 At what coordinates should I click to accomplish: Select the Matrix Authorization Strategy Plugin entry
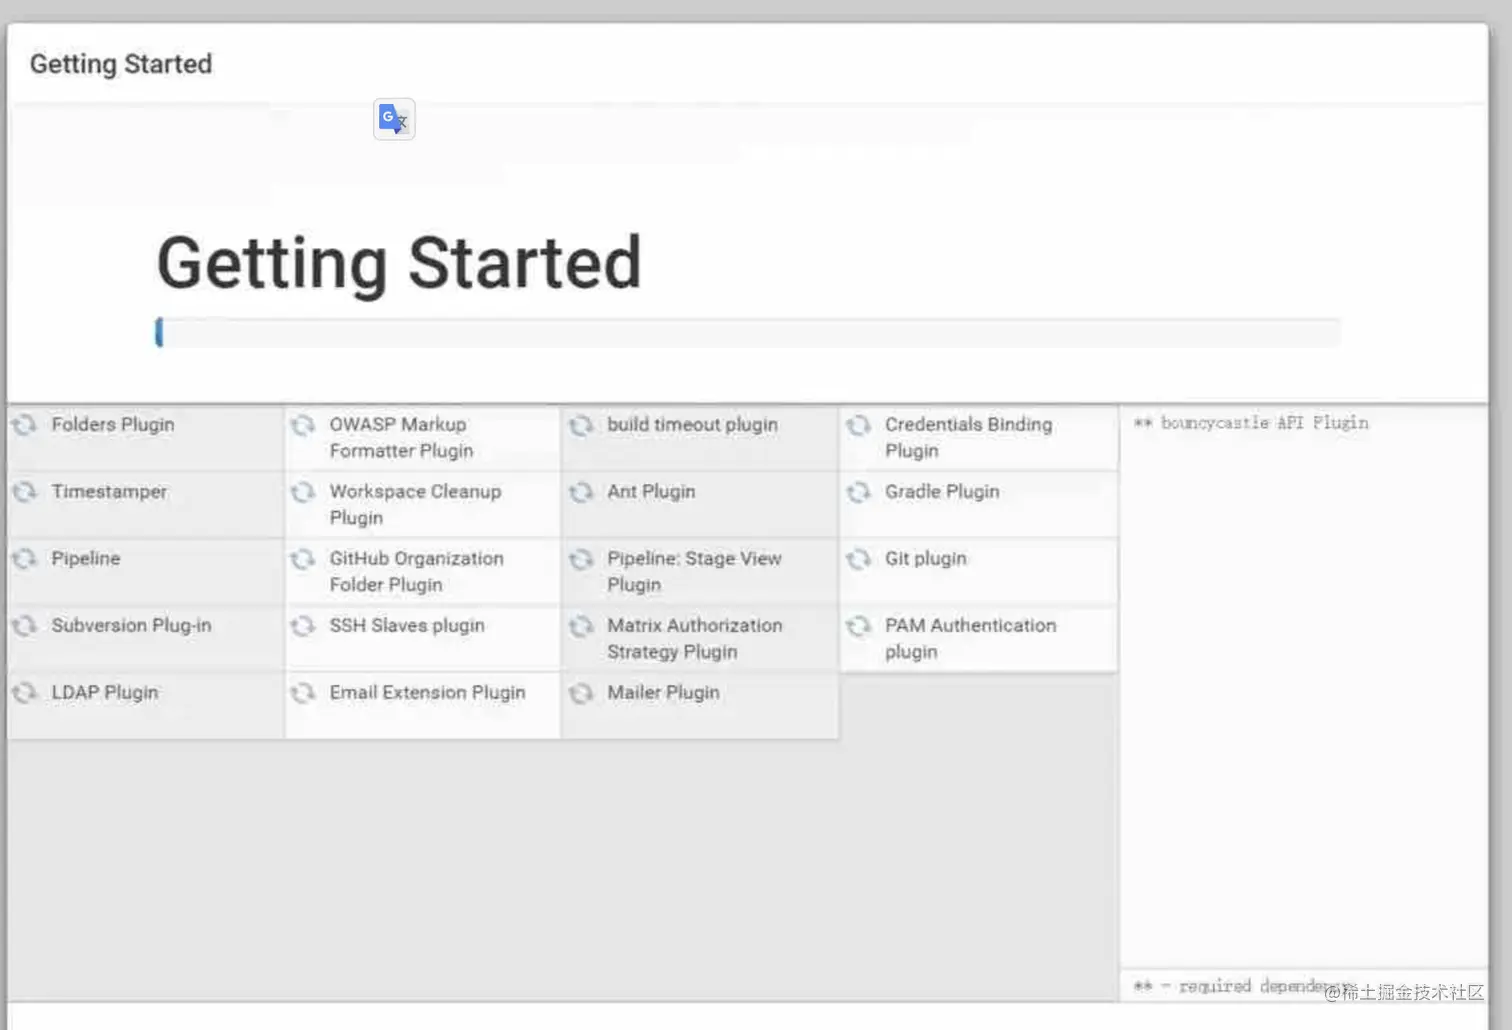pos(694,638)
